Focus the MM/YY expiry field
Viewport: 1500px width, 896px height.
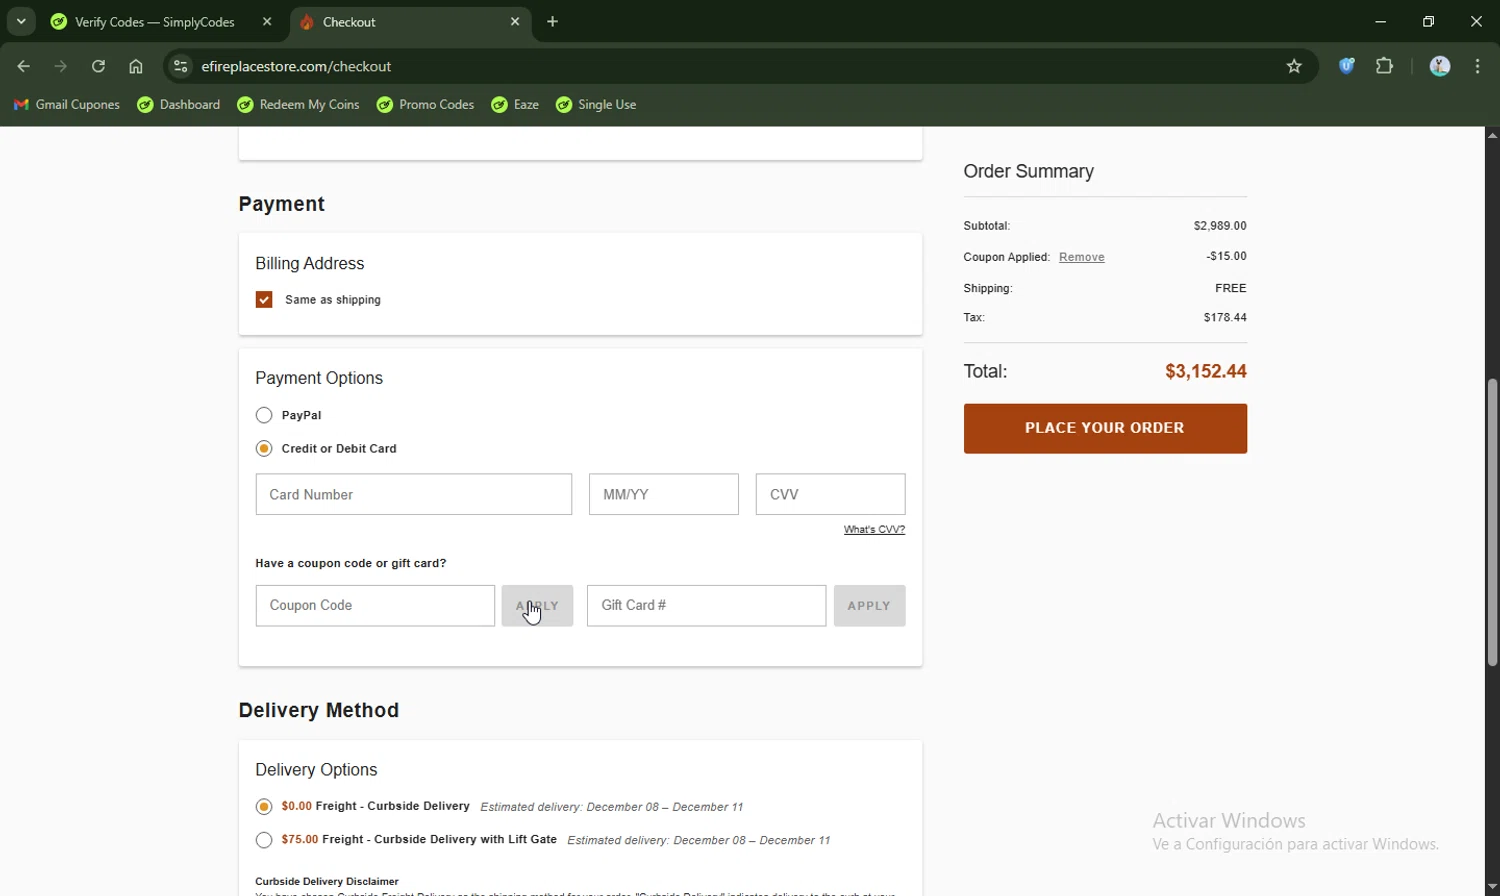click(x=664, y=494)
